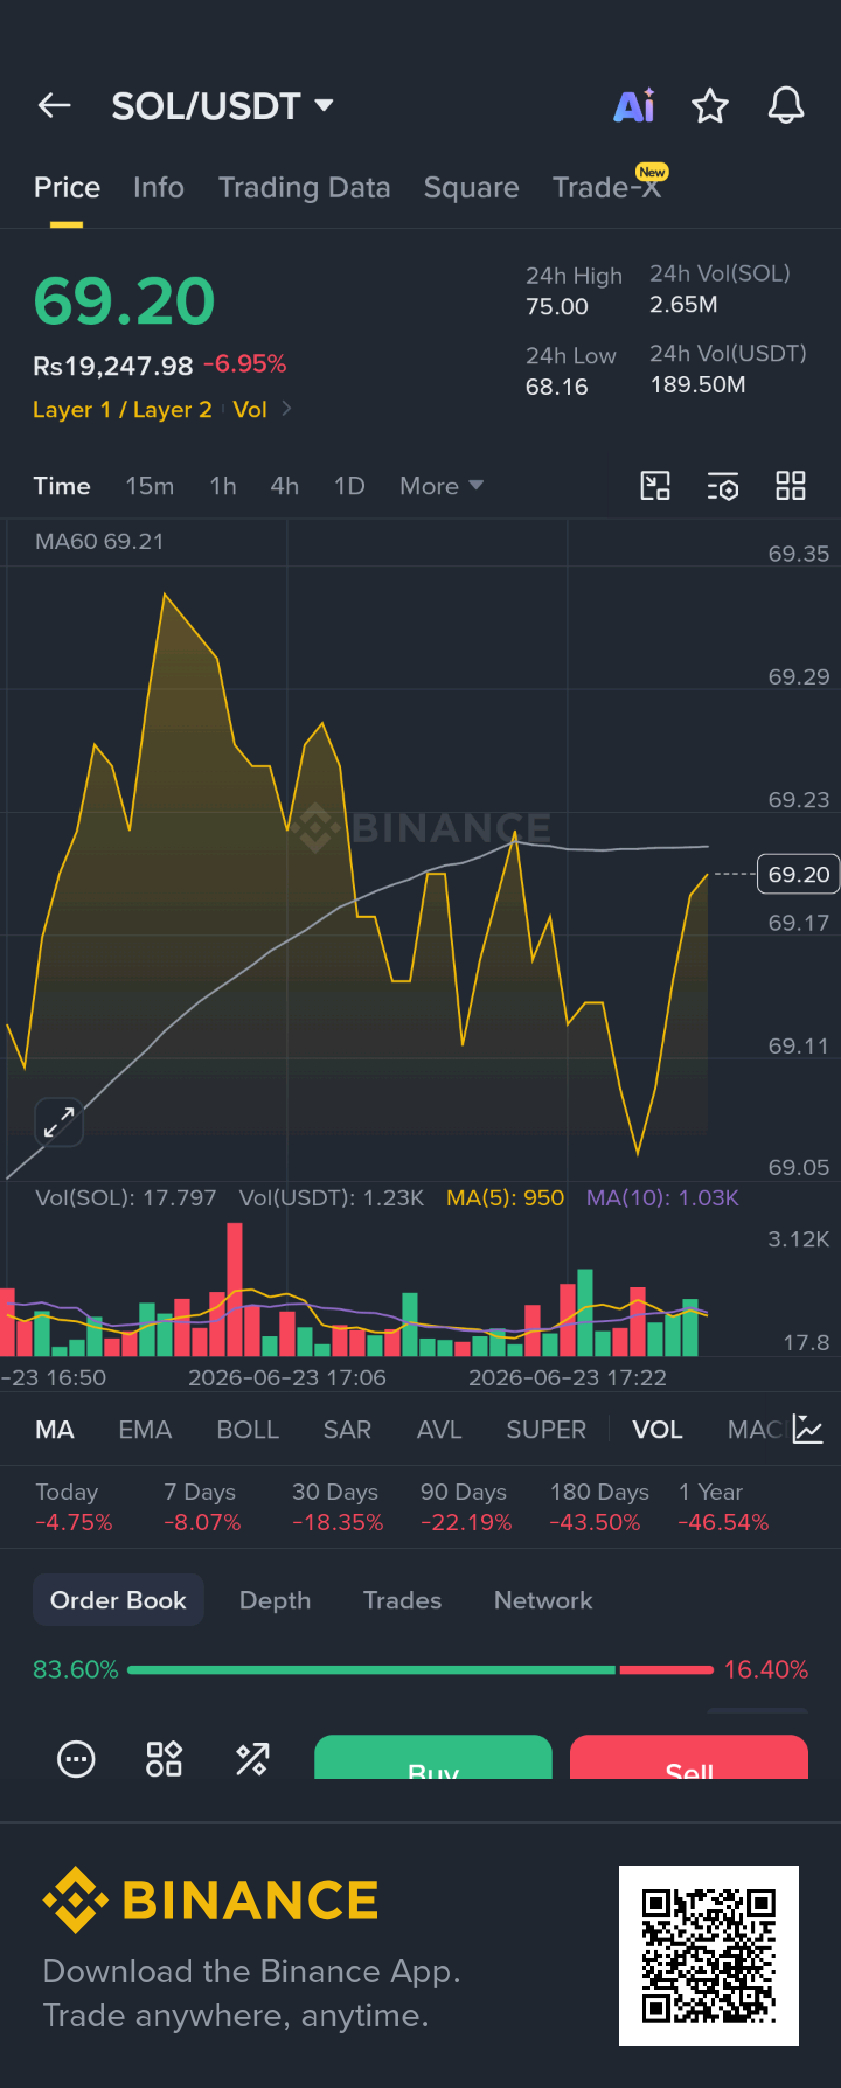This screenshot has height=2088, width=841.
Task: Toggle the MACD sub-indicator
Action: pyautogui.click(x=756, y=1430)
